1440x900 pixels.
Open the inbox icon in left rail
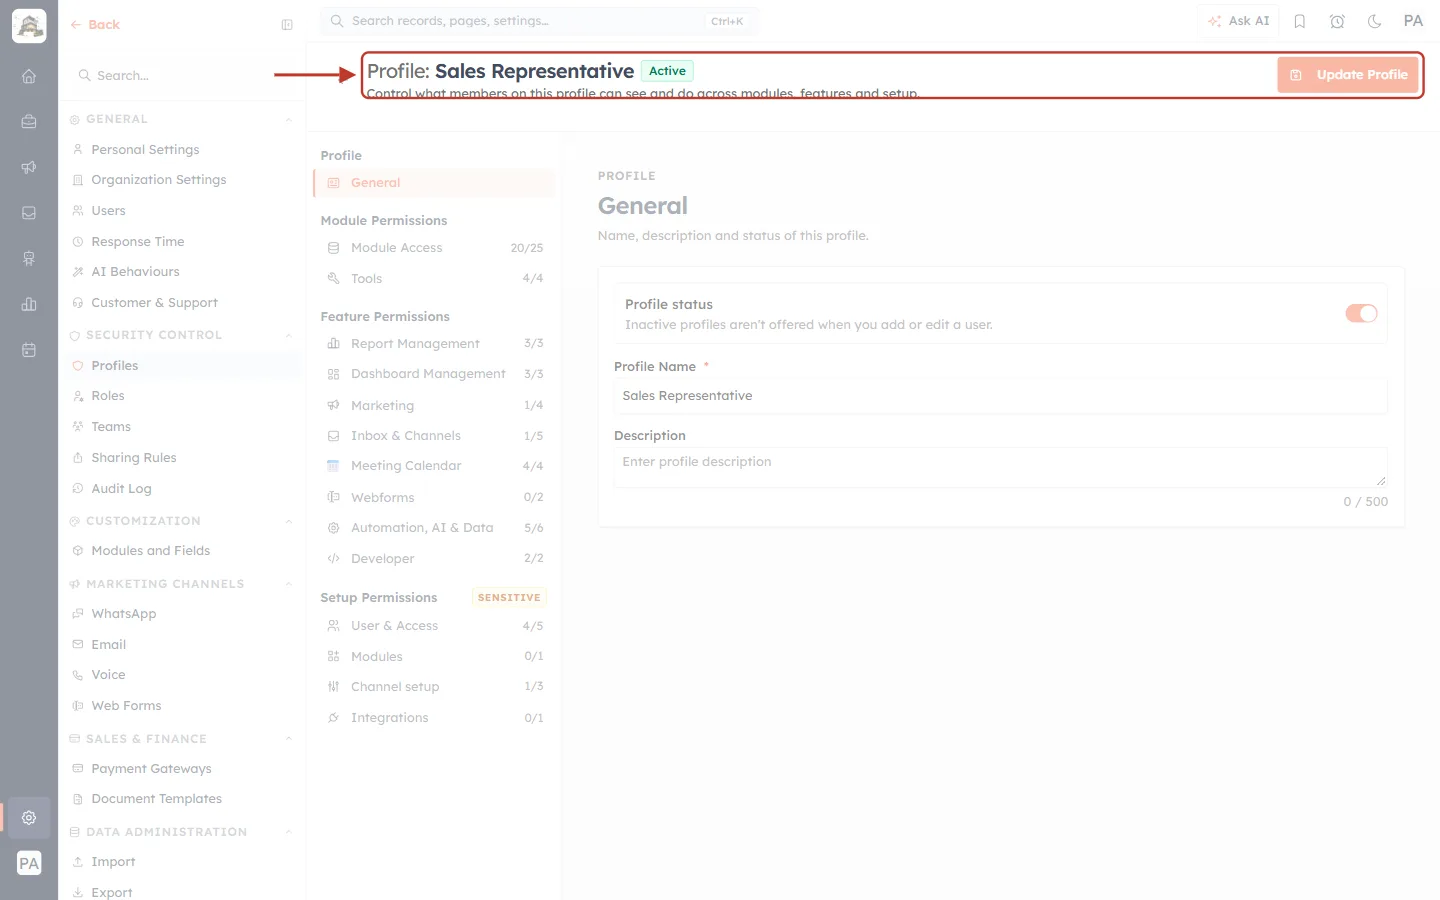pyautogui.click(x=29, y=213)
